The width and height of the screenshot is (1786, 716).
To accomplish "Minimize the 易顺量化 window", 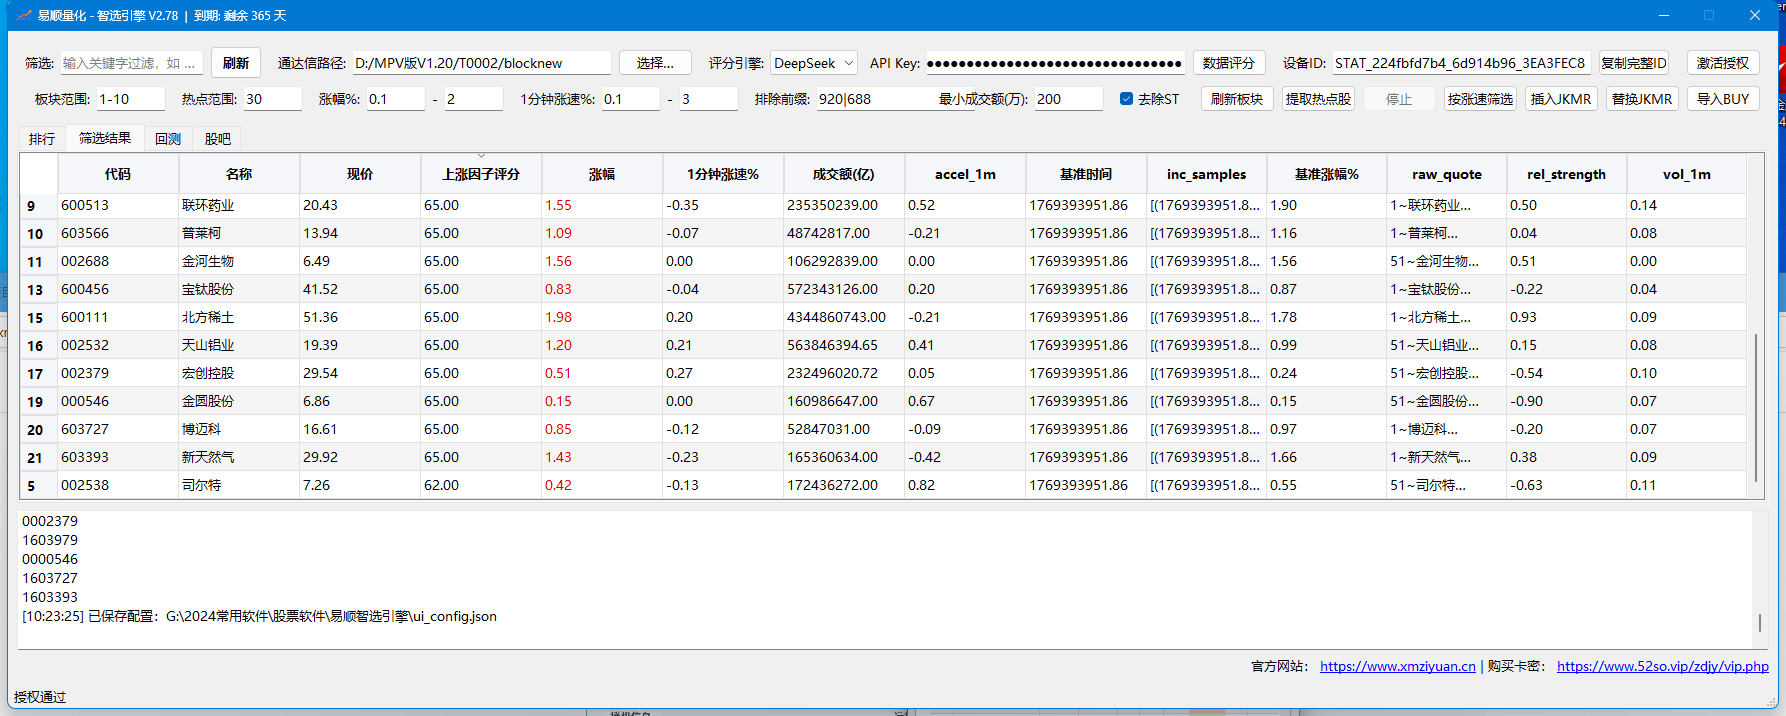I will (x=1664, y=15).
